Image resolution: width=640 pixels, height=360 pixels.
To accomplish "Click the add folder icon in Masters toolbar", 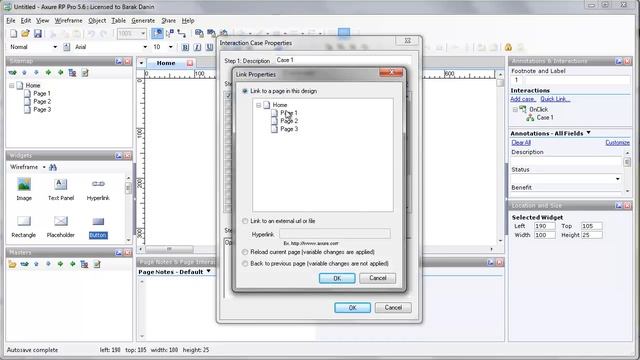I will [12, 264].
